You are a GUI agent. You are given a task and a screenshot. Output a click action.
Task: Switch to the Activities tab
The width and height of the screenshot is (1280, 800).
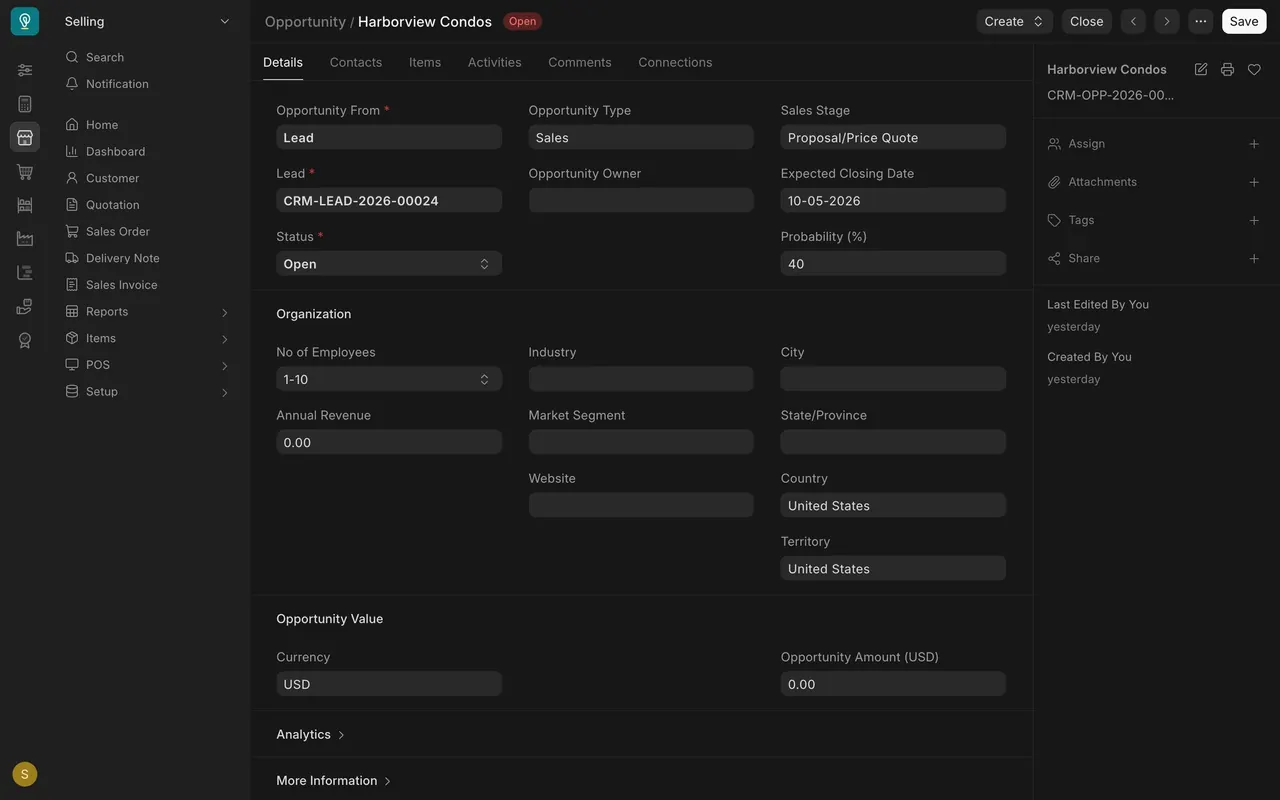[495, 62]
